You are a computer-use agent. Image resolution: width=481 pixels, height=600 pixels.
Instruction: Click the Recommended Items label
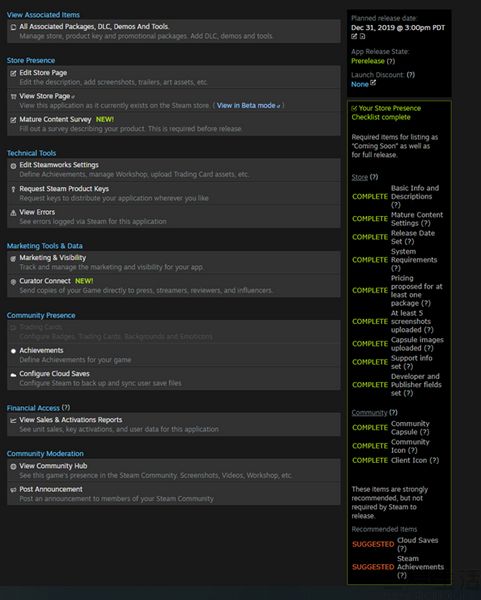pos(384,529)
